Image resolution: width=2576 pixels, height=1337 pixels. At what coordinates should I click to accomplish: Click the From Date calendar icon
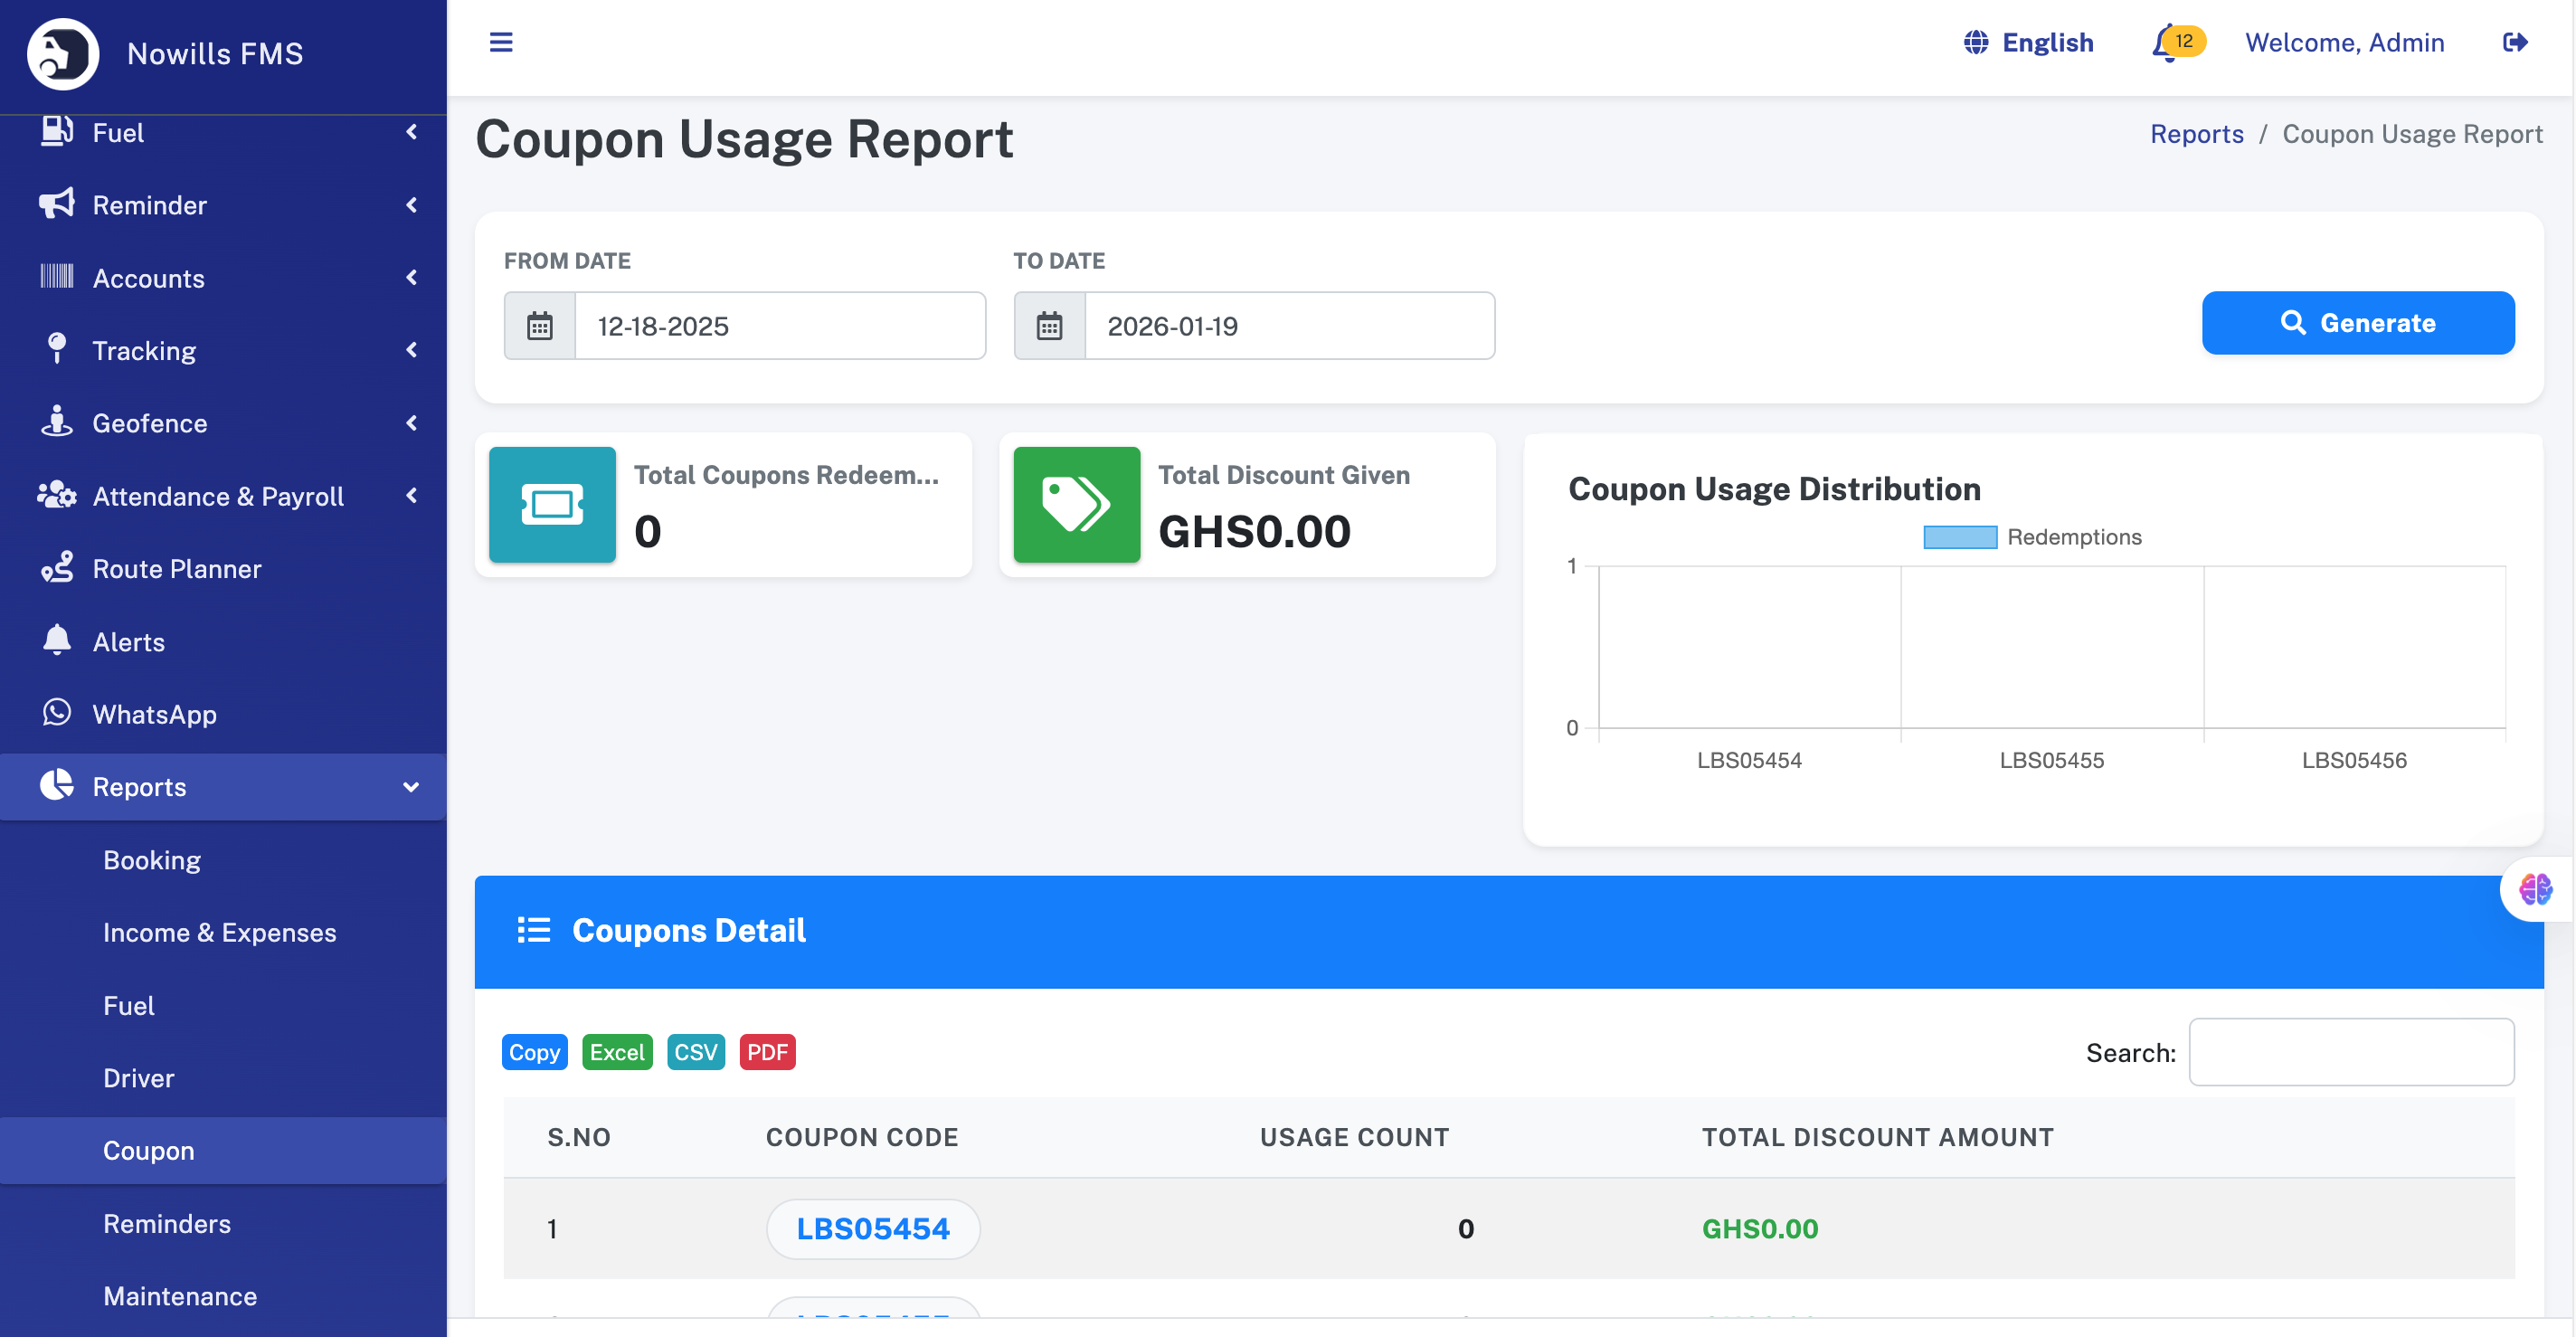(540, 326)
